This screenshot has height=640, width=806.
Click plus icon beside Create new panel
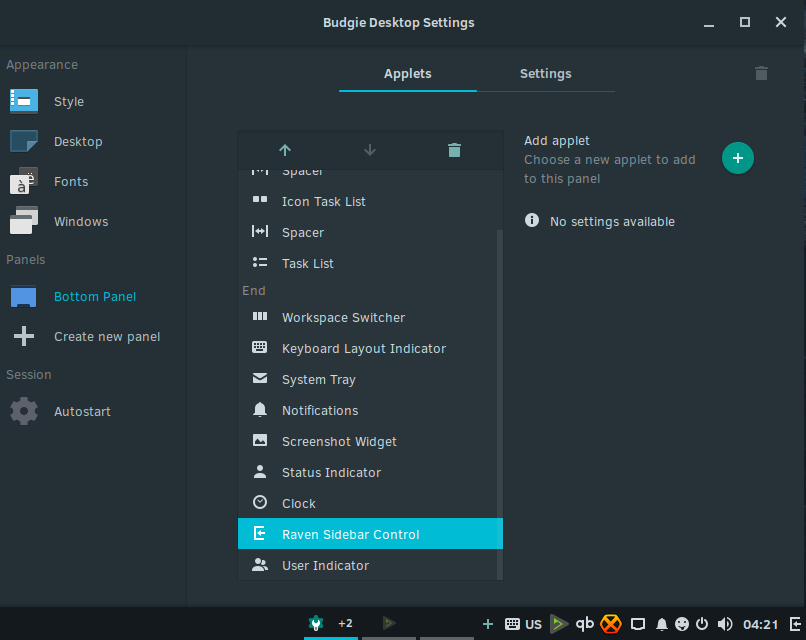pyautogui.click(x=24, y=336)
